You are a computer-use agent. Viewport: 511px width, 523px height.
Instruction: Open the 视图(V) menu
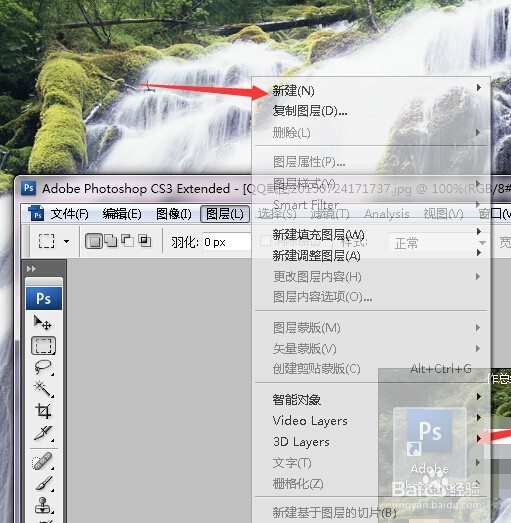click(444, 214)
